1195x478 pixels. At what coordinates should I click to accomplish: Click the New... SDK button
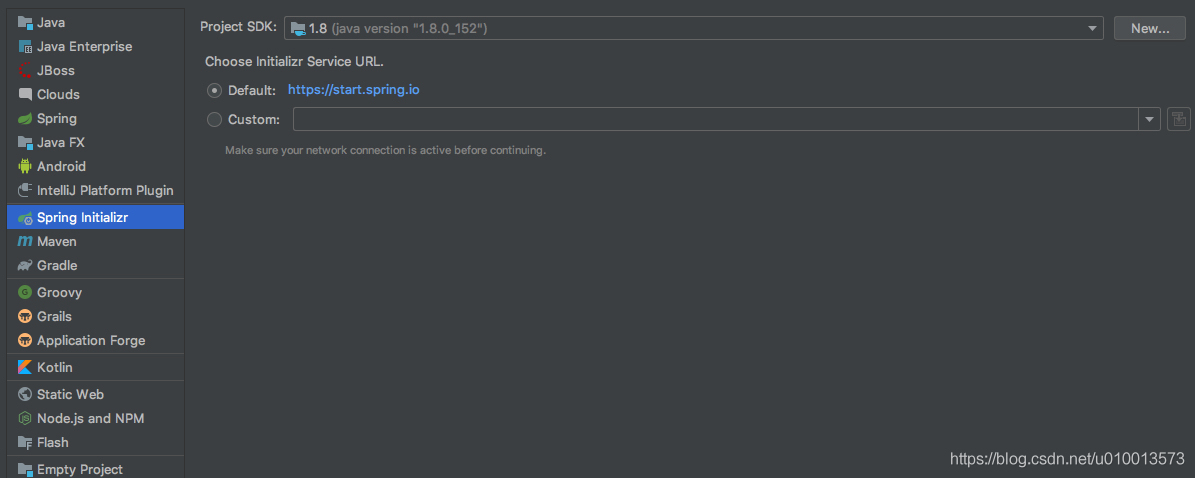tap(1150, 28)
